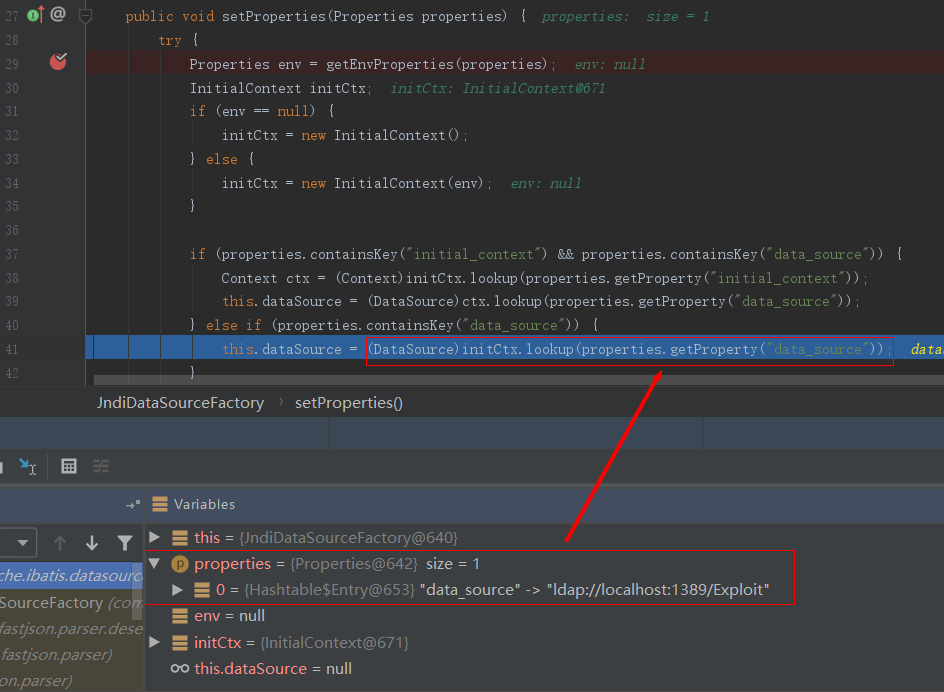The width and height of the screenshot is (944, 692).
Task: Click the field icon beside initCtx variable
Action: click(x=179, y=643)
